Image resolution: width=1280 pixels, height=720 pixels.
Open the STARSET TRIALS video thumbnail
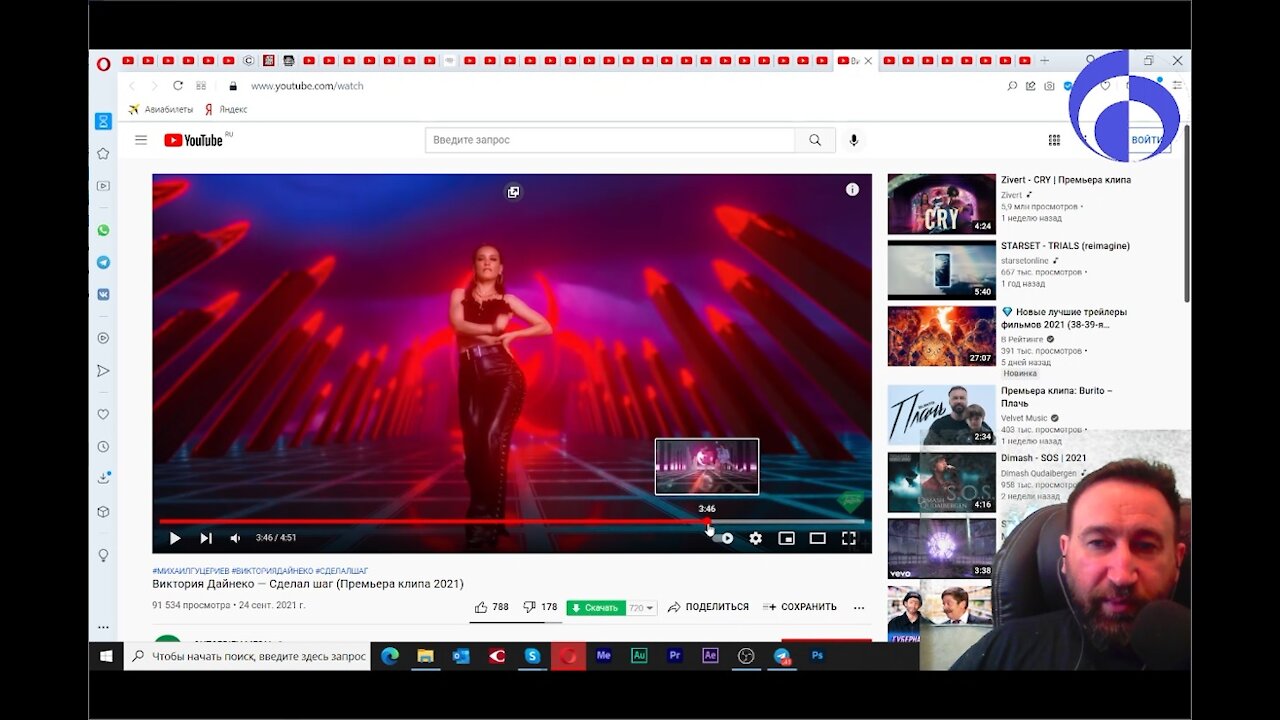click(x=942, y=270)
